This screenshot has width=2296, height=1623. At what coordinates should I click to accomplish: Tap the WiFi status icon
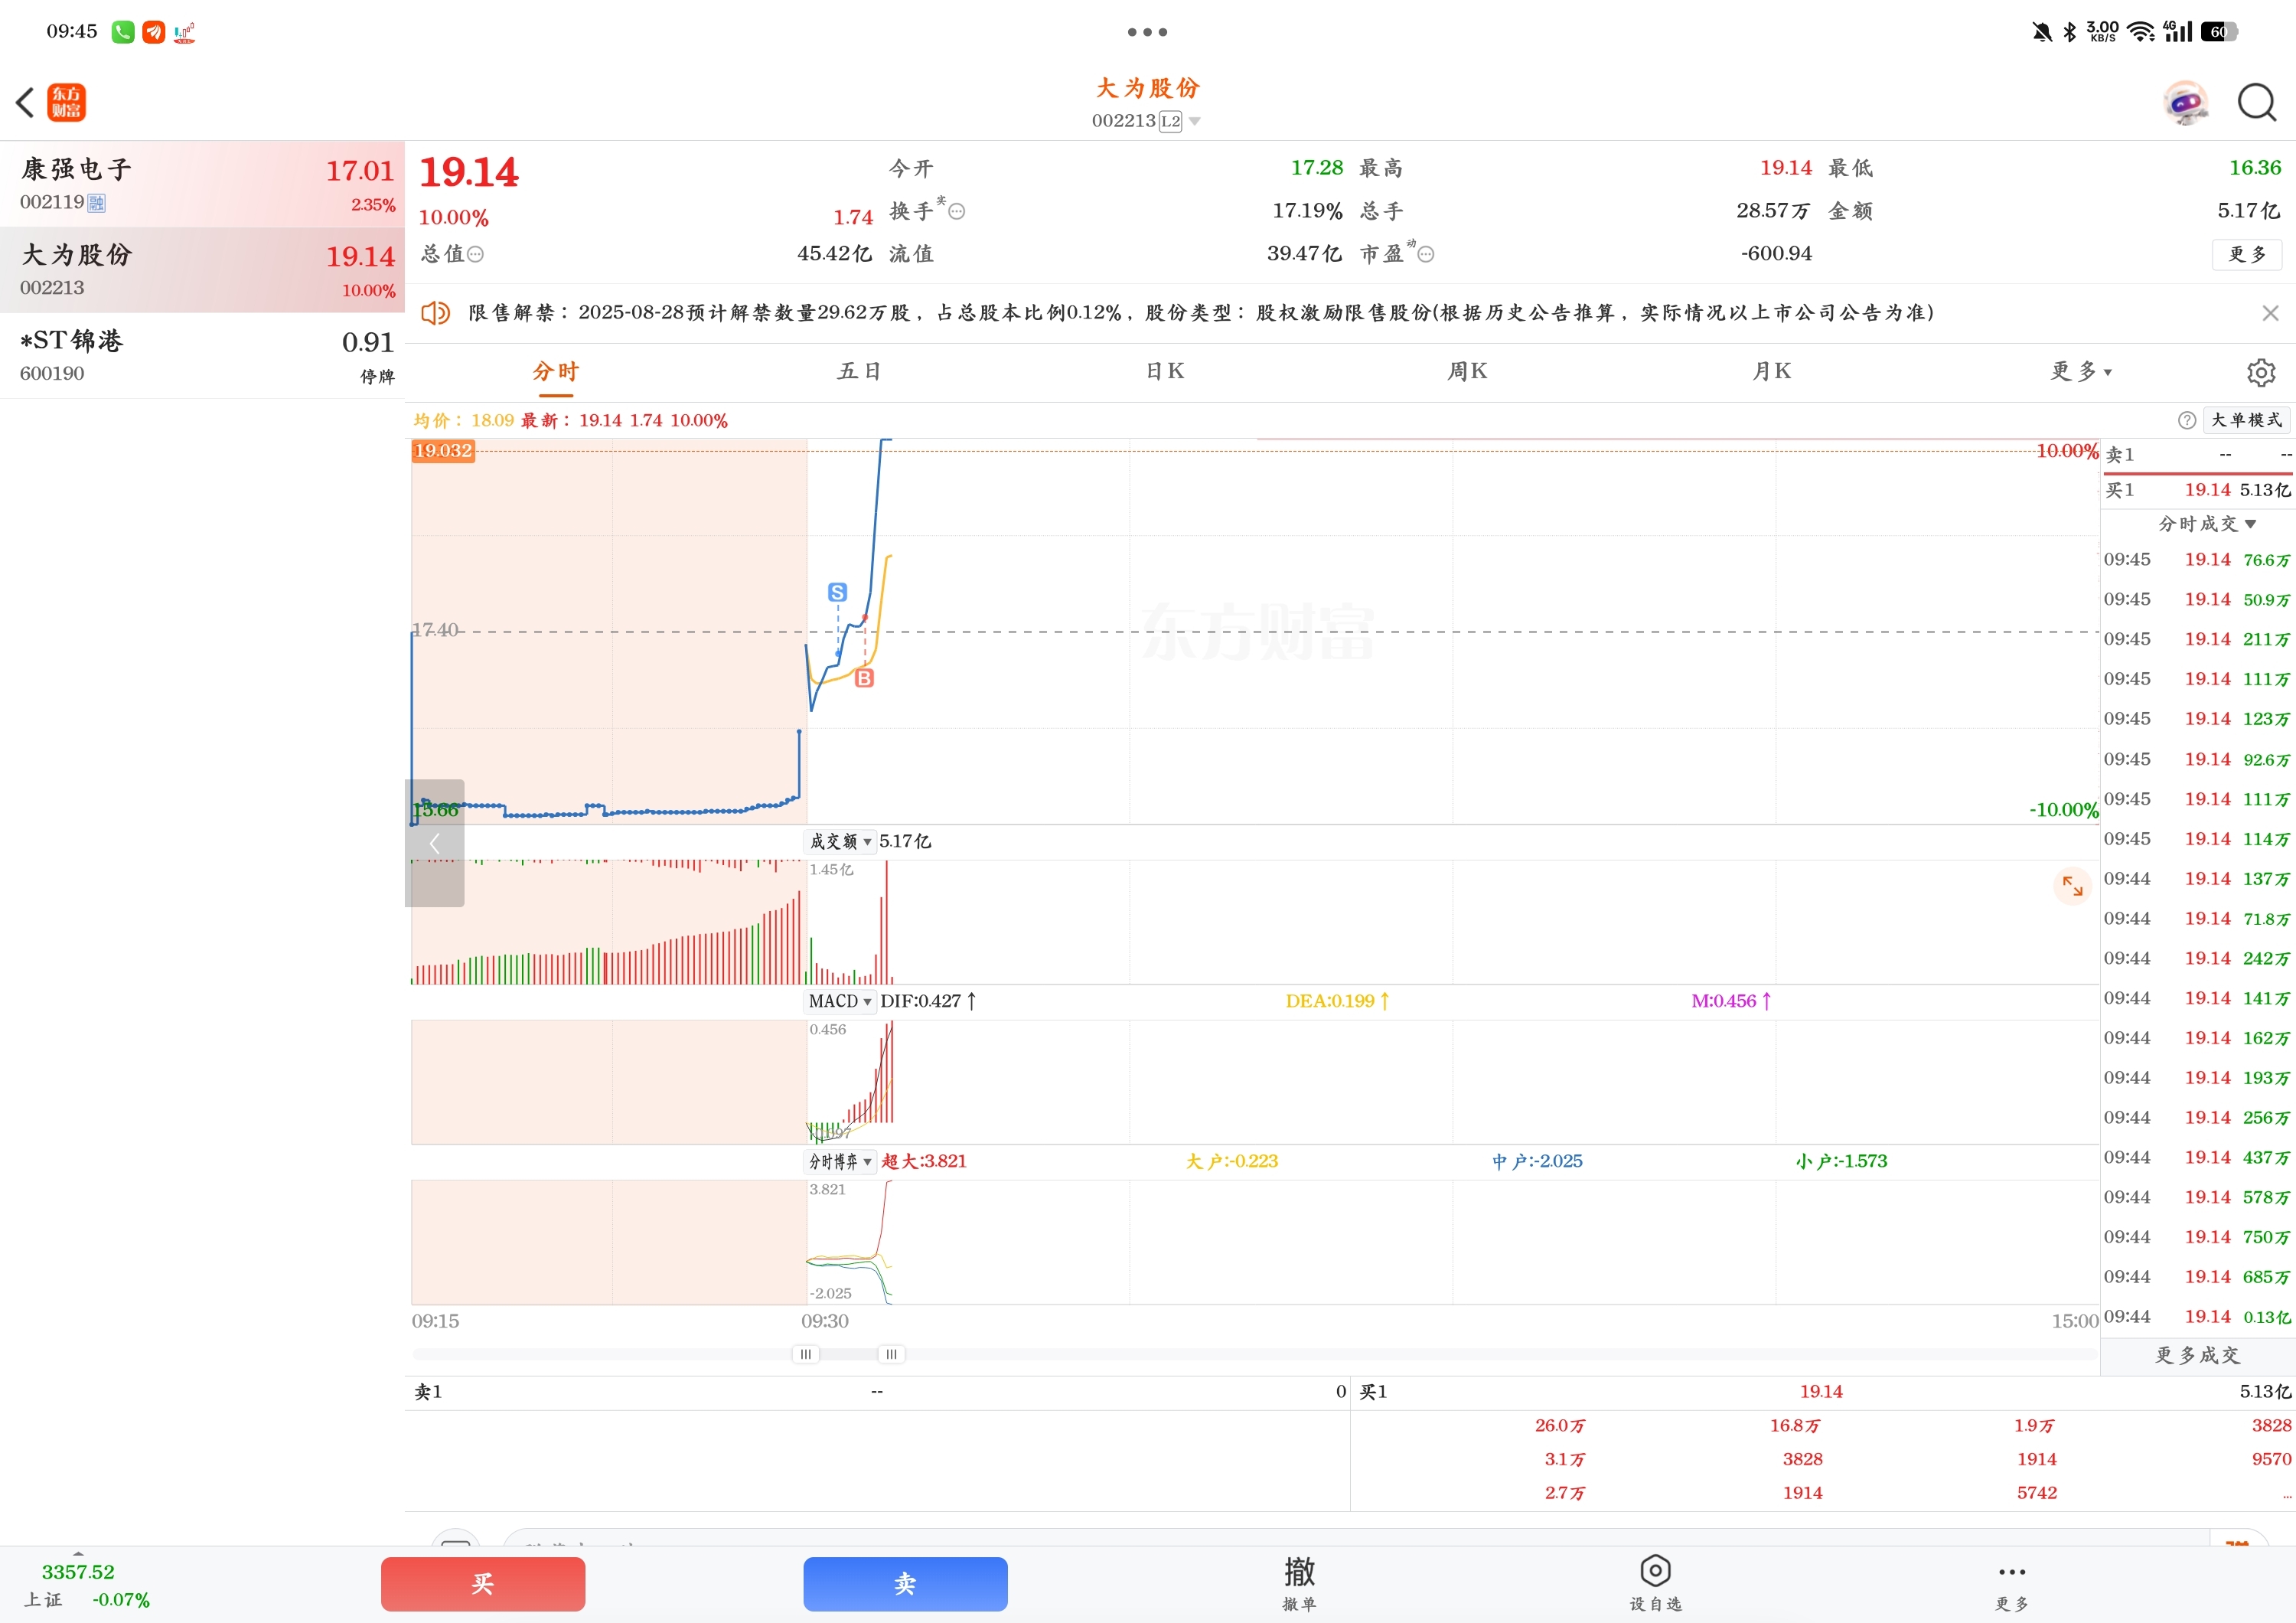[2141, 32]
